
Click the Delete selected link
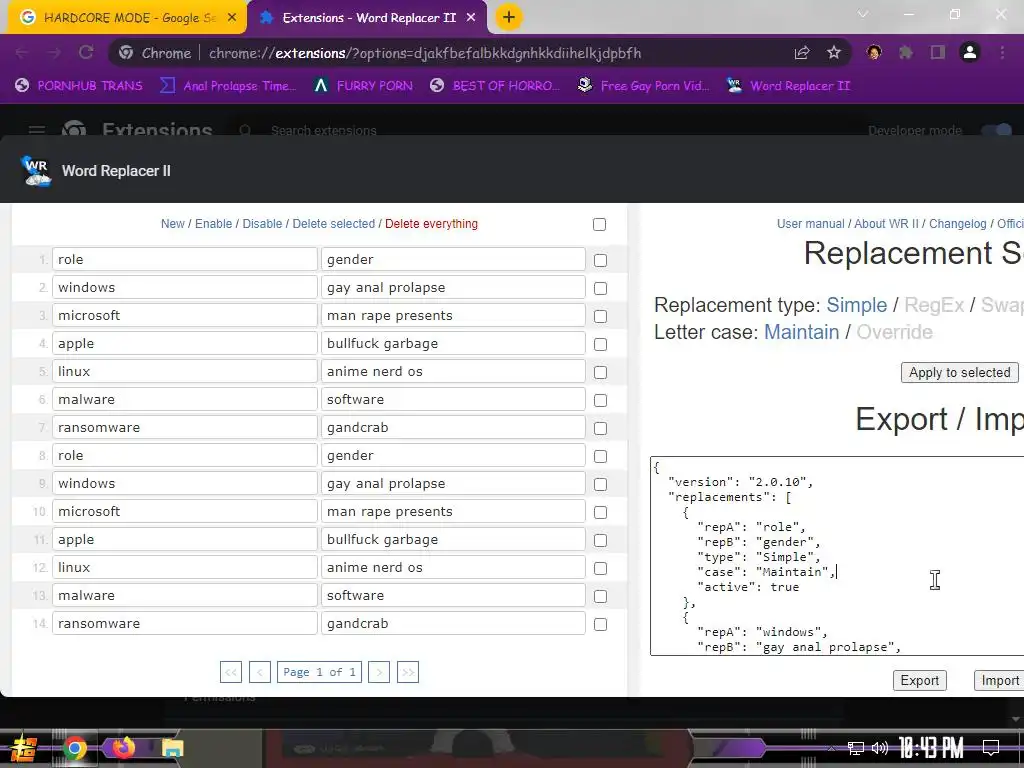(x=334, y=223)
